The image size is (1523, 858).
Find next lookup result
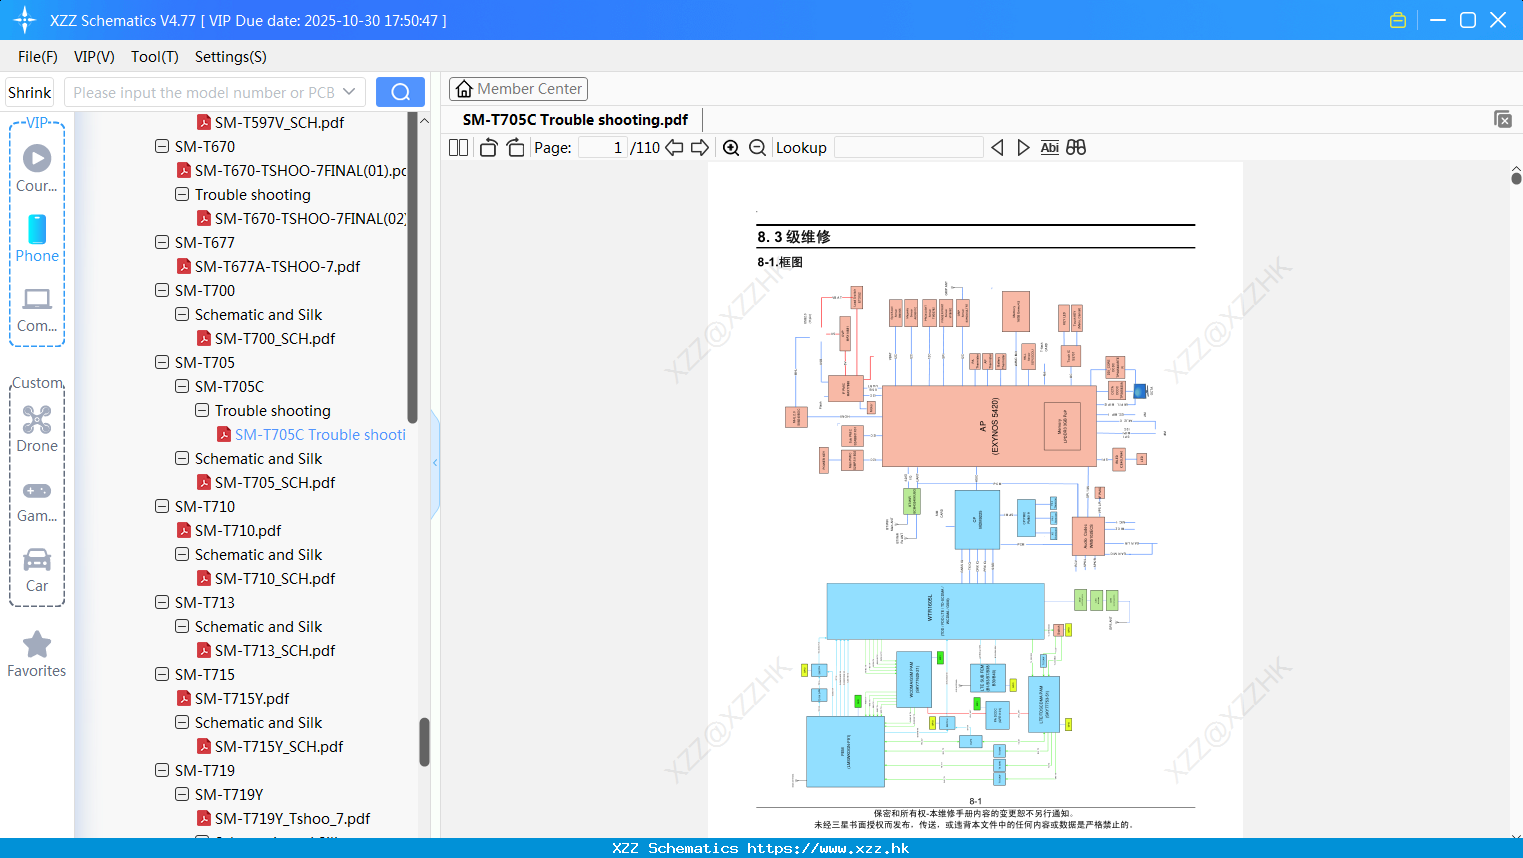(x=1023, y=147)
